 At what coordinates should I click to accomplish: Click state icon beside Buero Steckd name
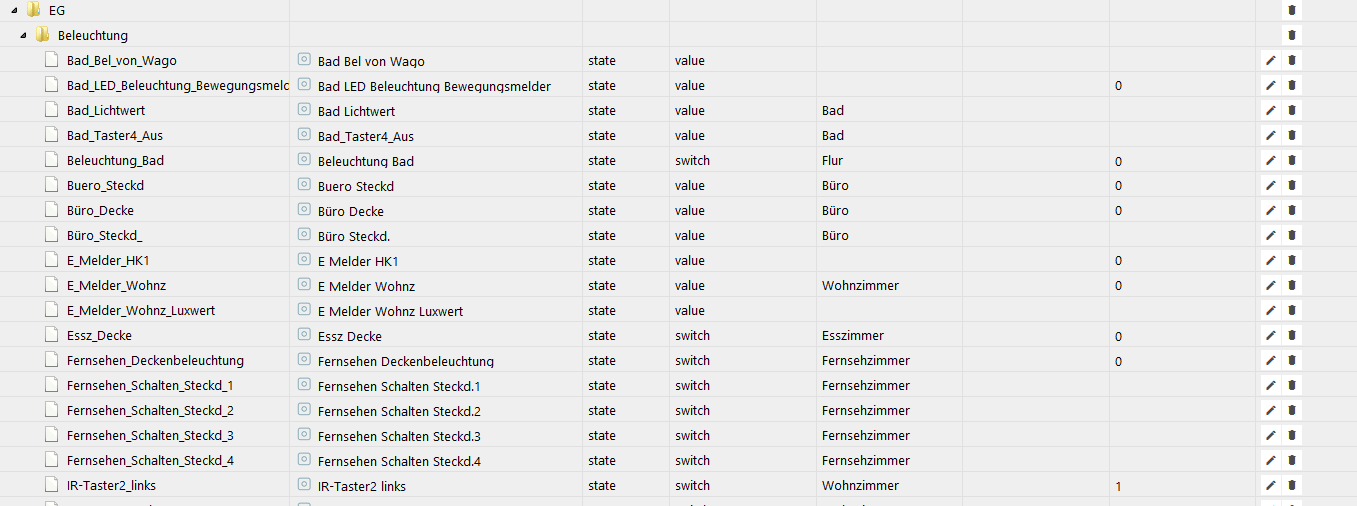(304, 186)
